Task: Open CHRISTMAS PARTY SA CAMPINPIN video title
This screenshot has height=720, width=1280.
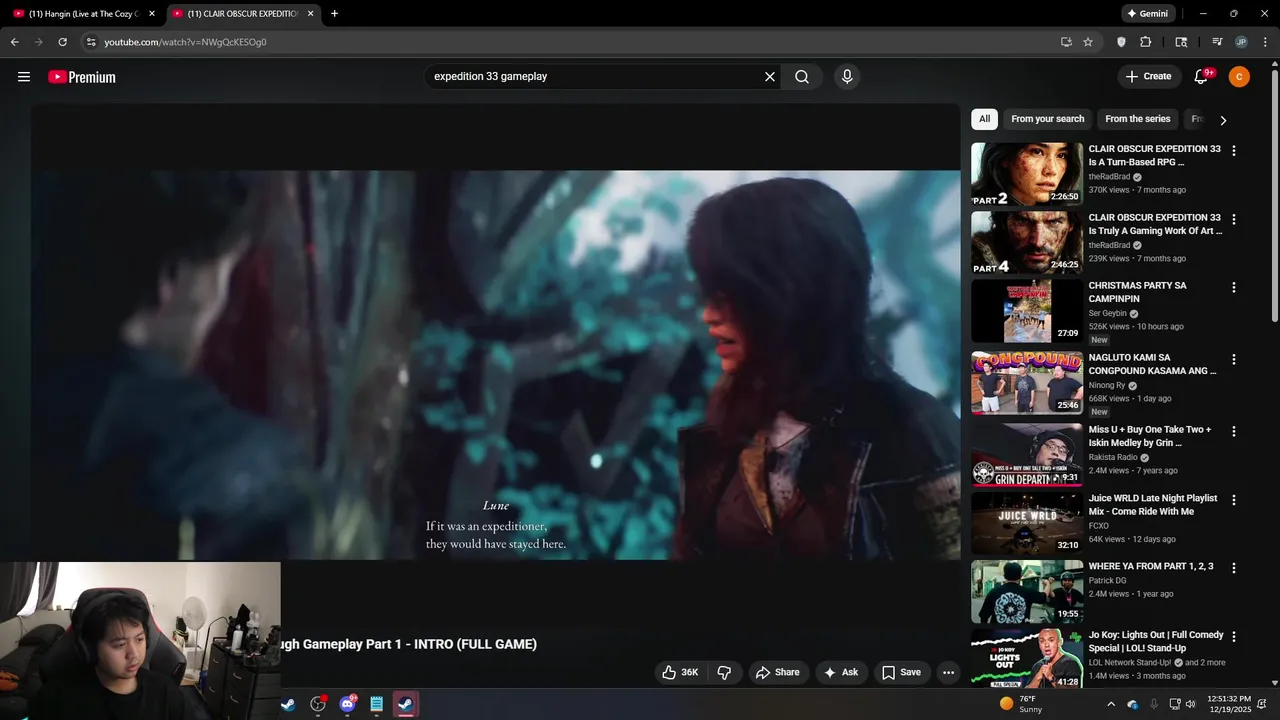Action: point(1137,292)
